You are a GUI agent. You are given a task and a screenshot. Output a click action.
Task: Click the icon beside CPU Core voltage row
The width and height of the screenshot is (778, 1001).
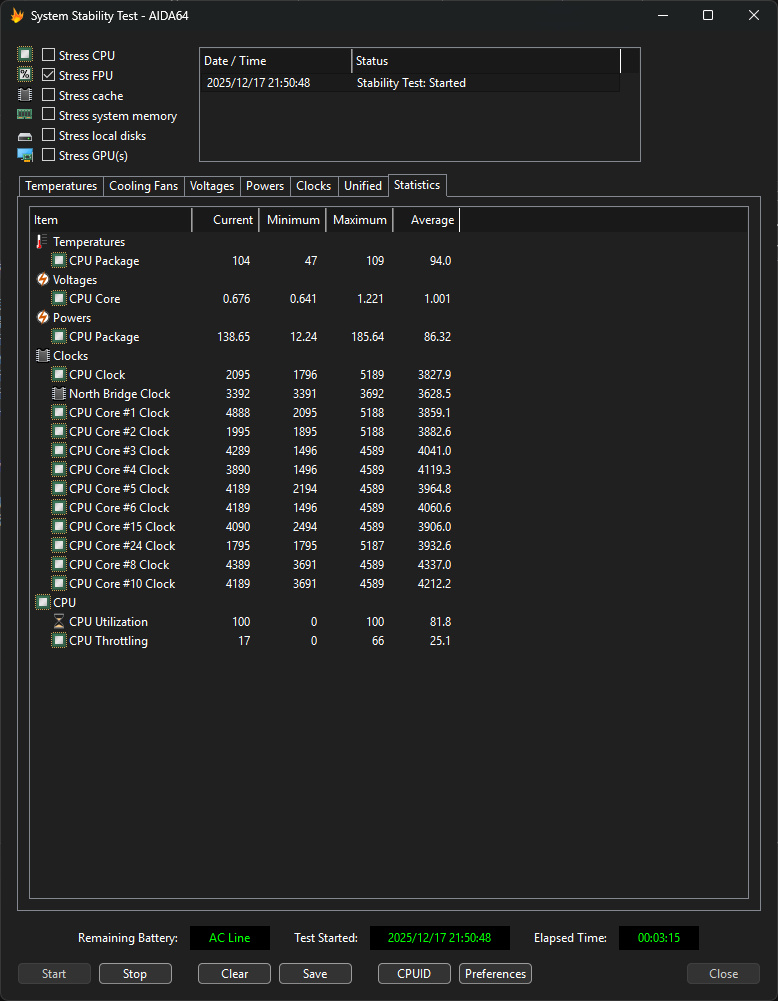59,298
